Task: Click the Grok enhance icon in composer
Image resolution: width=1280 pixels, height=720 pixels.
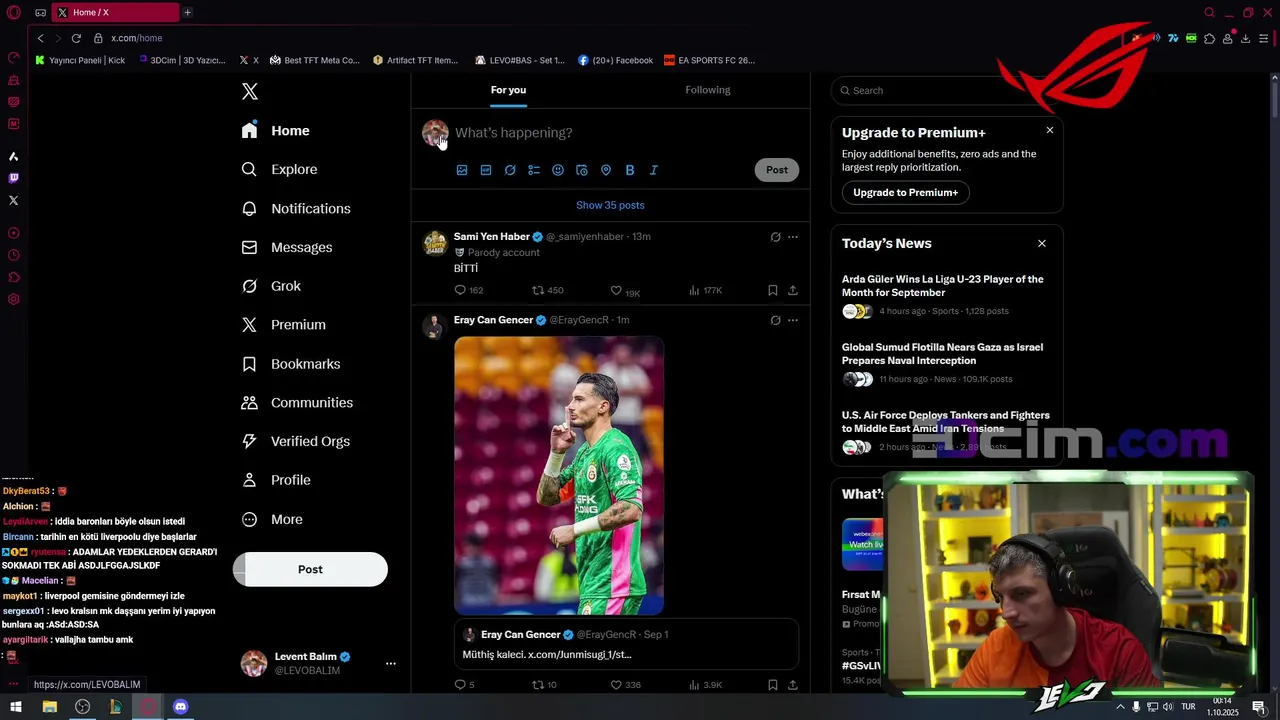Action: pos(510,170)
